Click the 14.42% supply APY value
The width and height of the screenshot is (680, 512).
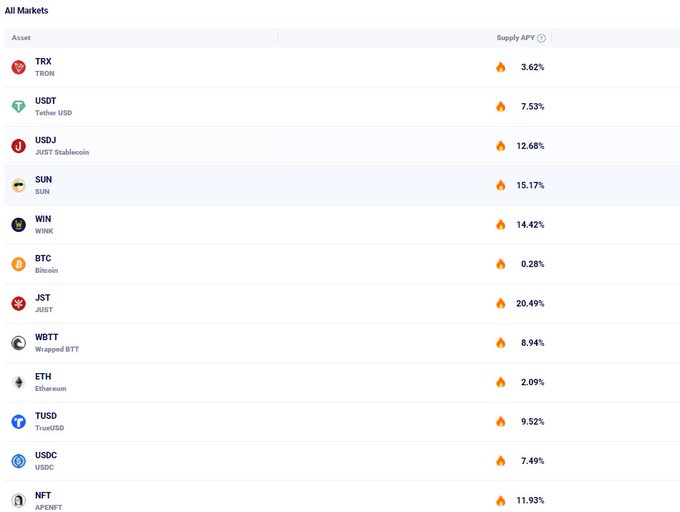pyautogui.click(x=530, y=225)
